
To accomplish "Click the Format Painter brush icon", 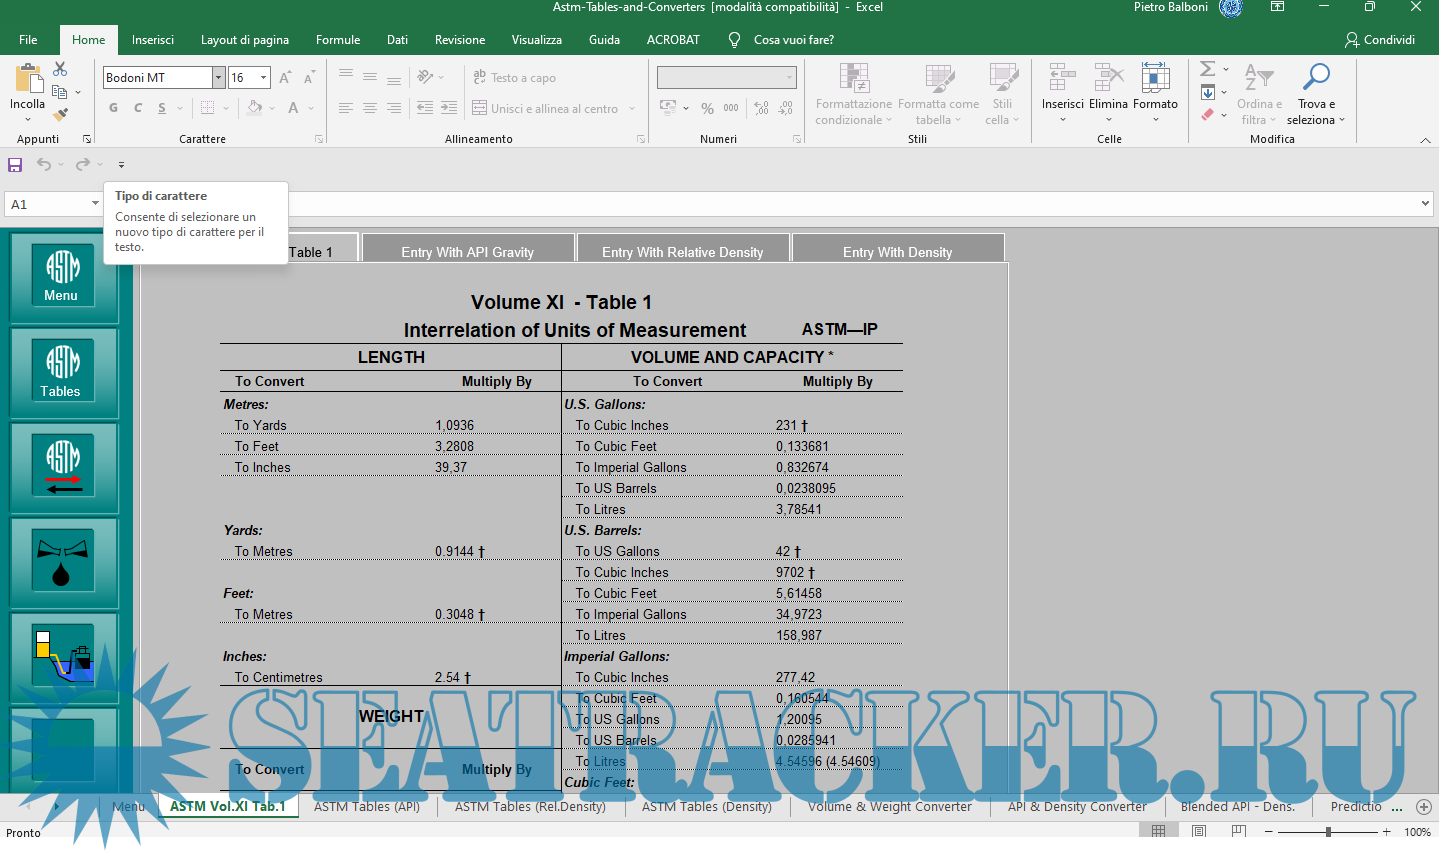I will (x=60, y=115).
